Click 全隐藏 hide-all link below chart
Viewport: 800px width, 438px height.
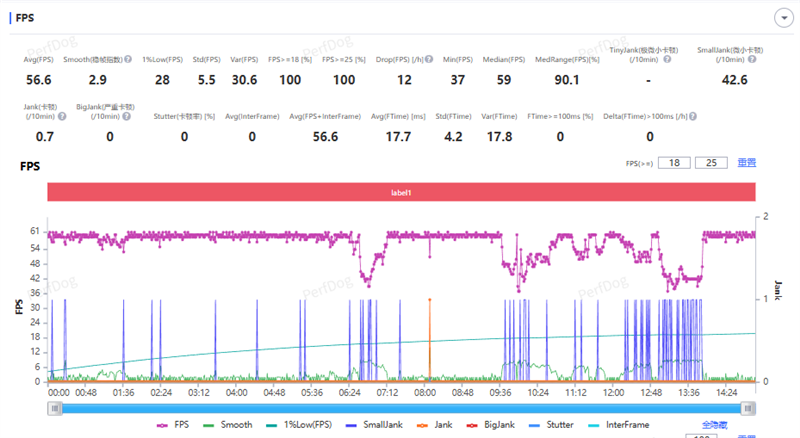(x=714, y=425)
